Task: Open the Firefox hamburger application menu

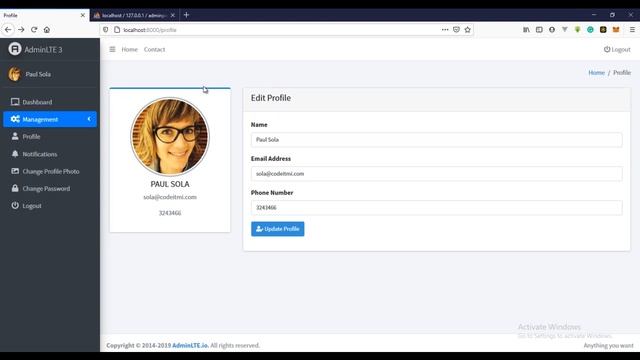Action: [632, 30]
